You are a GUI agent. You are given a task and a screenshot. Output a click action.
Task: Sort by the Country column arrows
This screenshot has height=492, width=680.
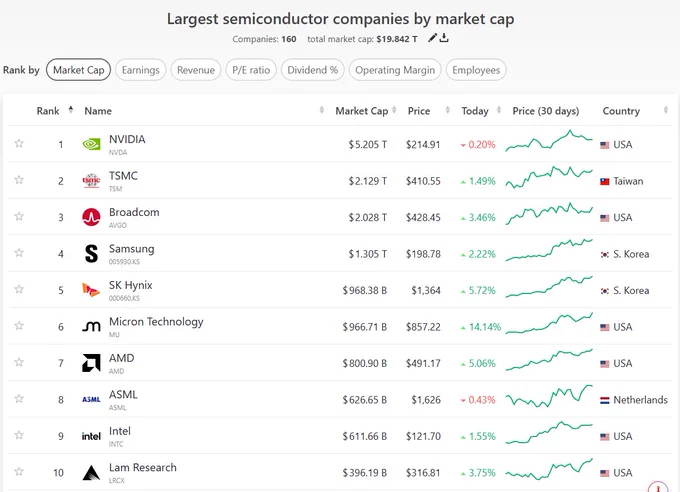666,110
